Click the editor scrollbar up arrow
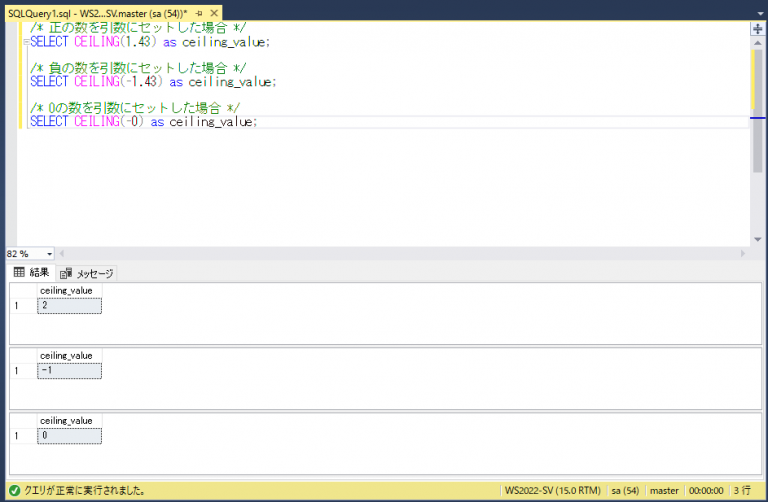The width and height of the screenshot is (768, 502). (x=757, y=43)
